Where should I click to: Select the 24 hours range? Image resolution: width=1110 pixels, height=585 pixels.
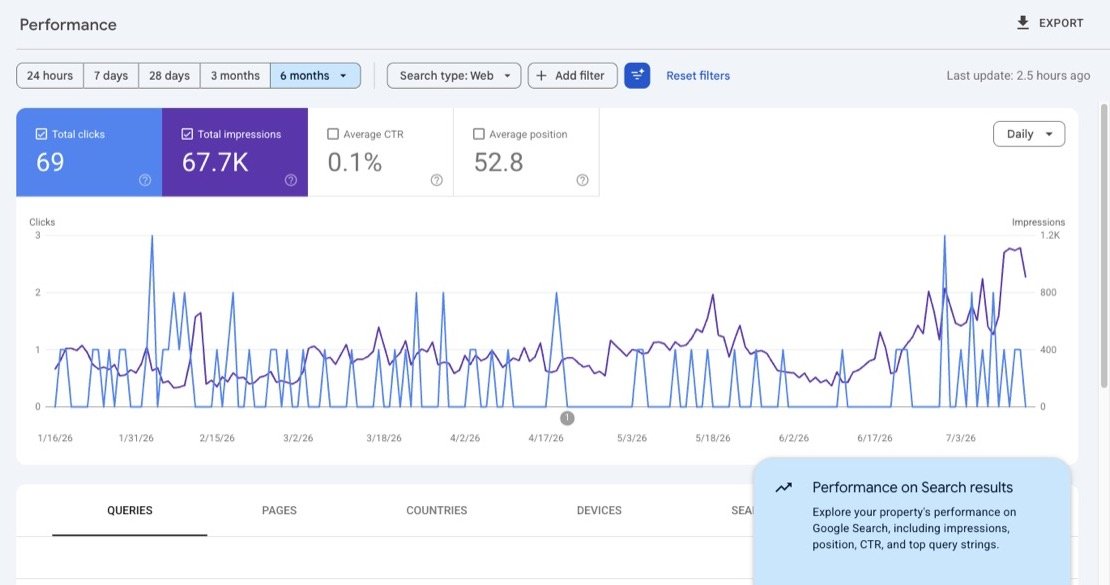[x=50, y=76]
